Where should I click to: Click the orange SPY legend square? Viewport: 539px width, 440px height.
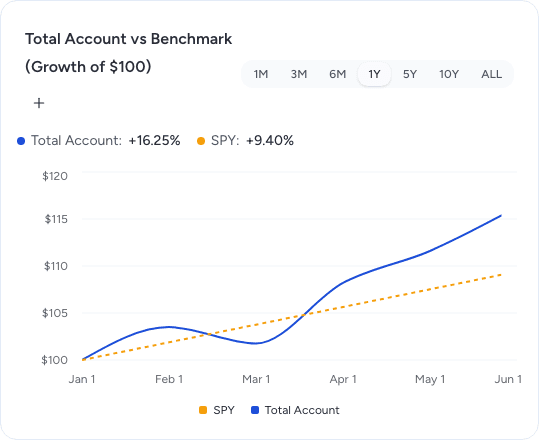pos(203,410)
